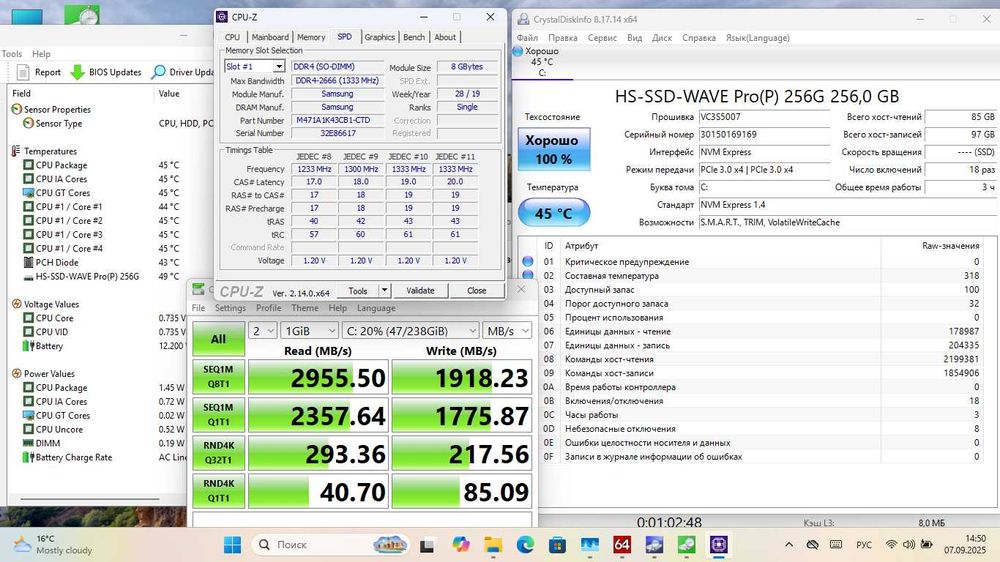The height and width of the screenshot is (562, 1000).
Task: Select the Temperatures category icon in AIDA64
Action: tap(16, 151)
